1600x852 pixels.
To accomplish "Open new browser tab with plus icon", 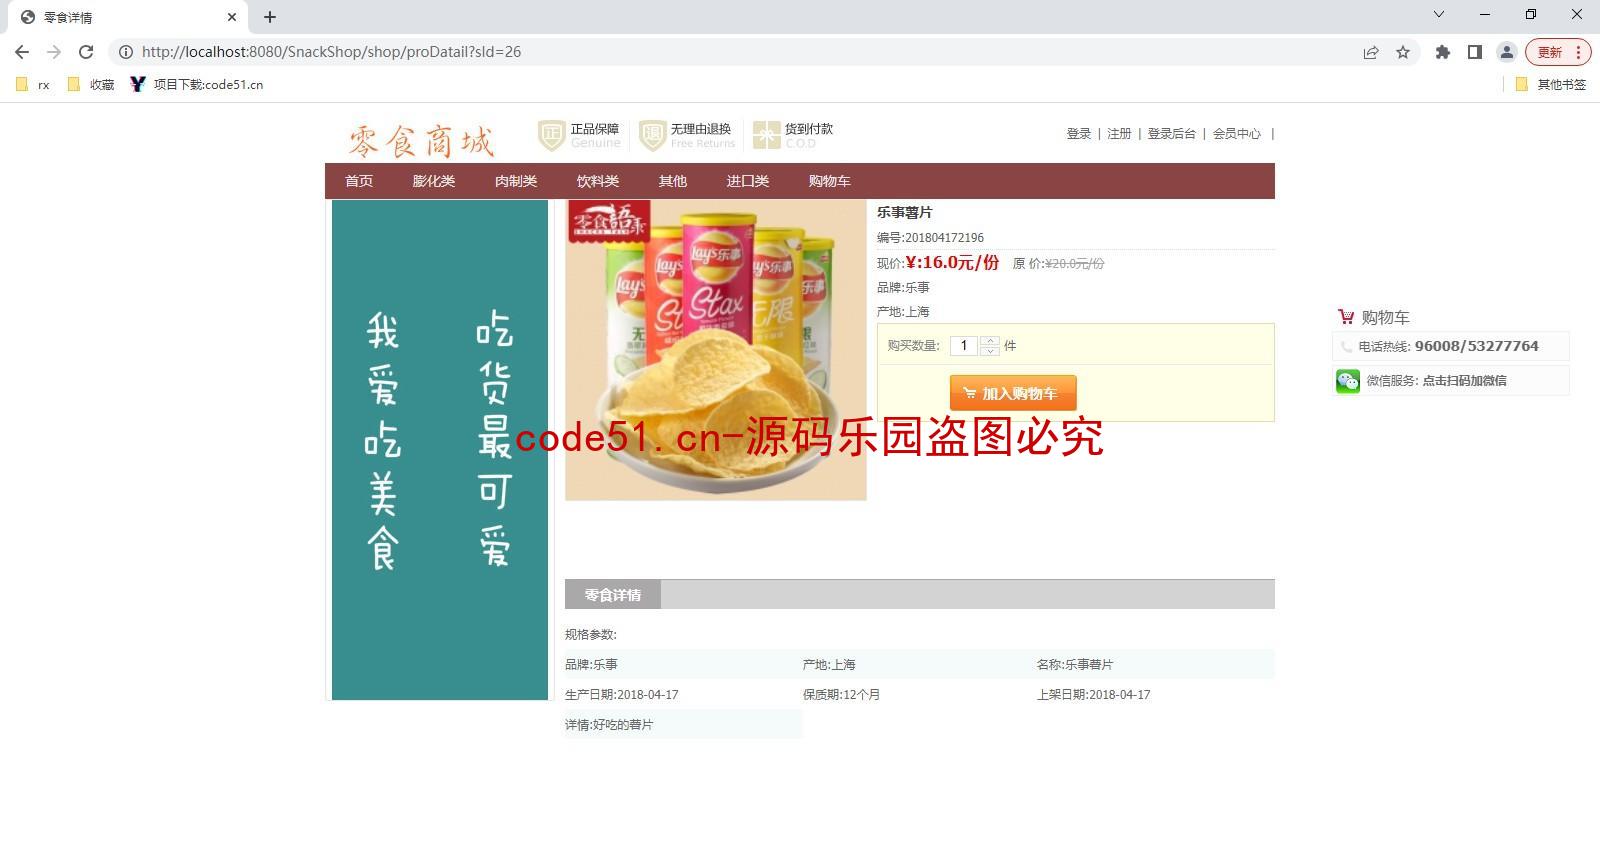I will (270, 17).
